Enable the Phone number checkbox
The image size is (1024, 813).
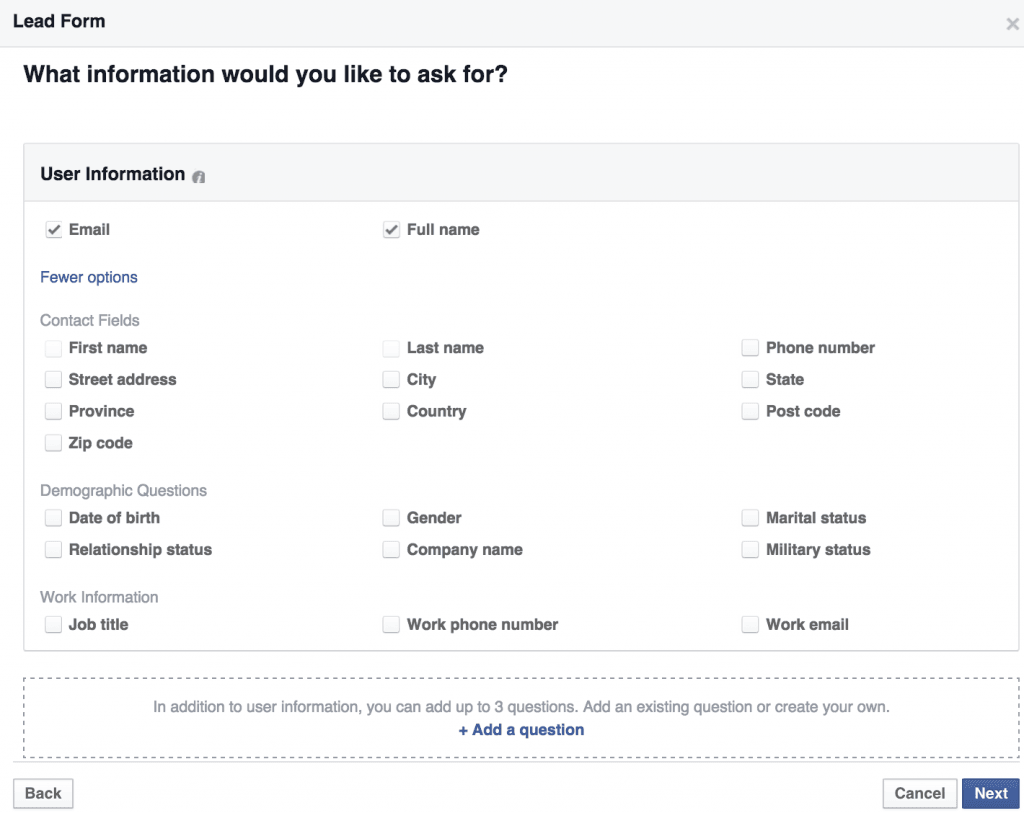pyautogui.click(x=750, y=348)
